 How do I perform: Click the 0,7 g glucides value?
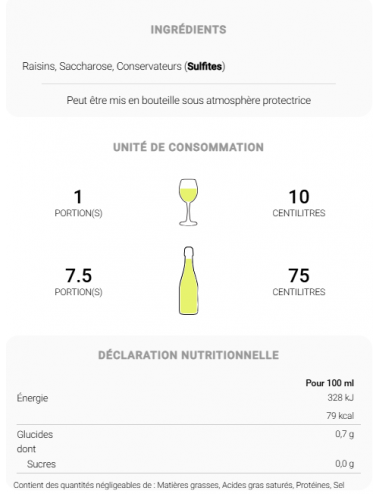coord(345,434)
